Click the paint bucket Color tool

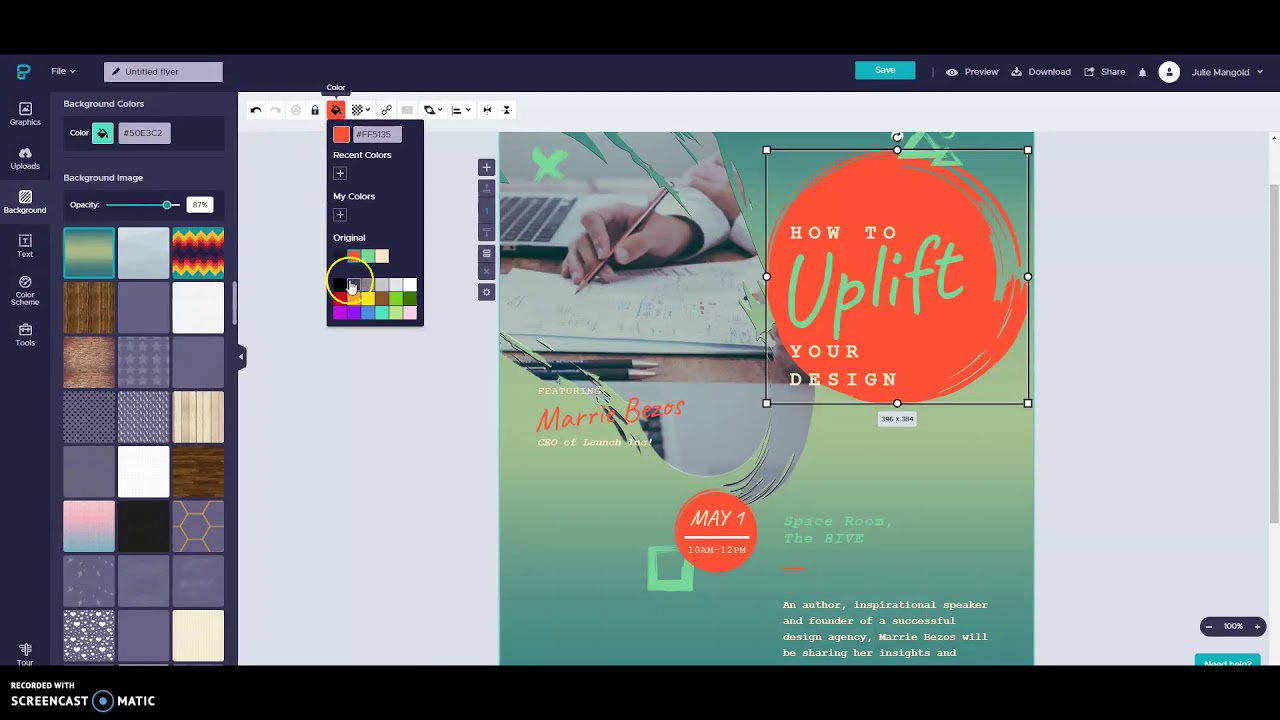coord(336,110)
